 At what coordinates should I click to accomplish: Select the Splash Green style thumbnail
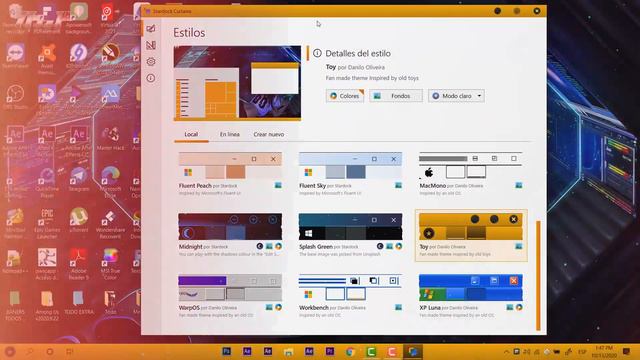coord(350,227)
